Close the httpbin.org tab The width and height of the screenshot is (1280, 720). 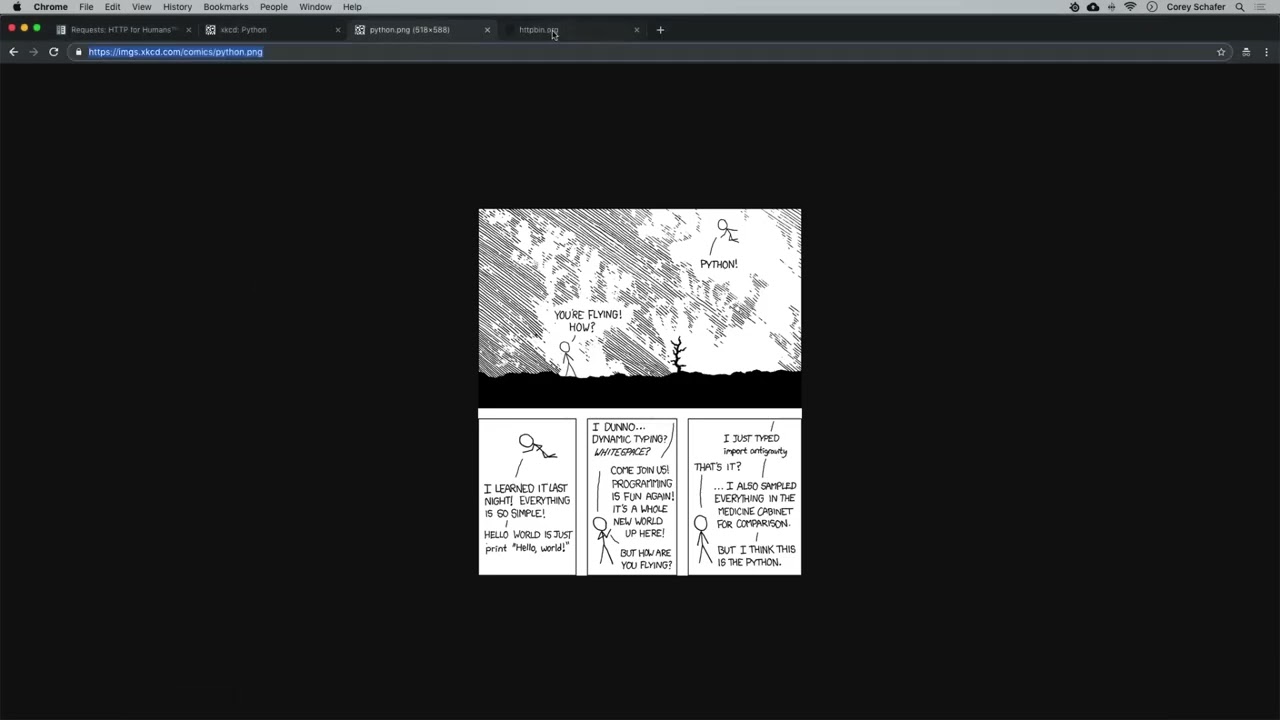[x=637, y=30]
